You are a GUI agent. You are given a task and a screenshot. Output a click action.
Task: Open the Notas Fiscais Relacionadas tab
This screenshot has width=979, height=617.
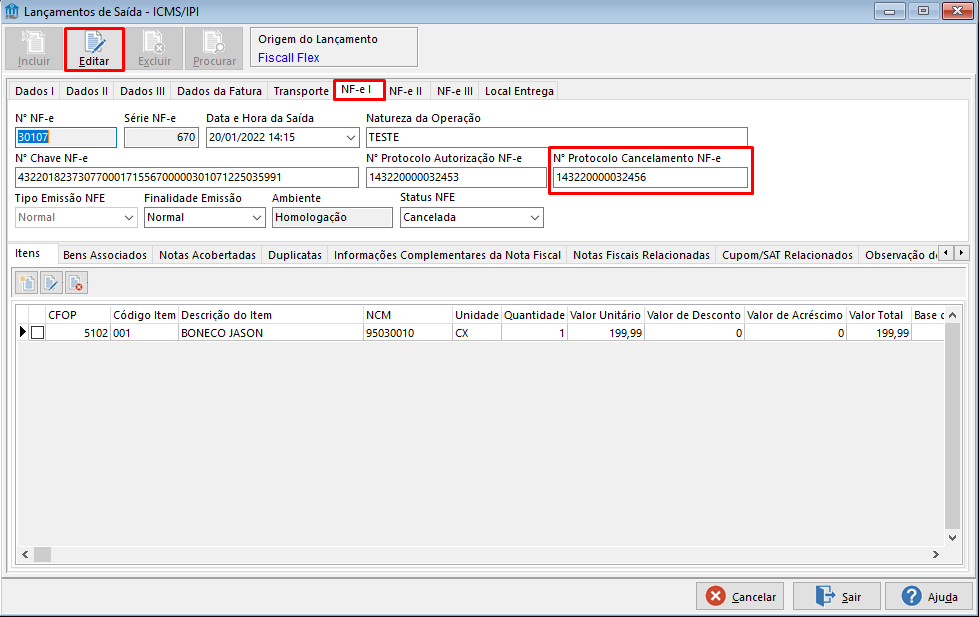pos(641,255)
